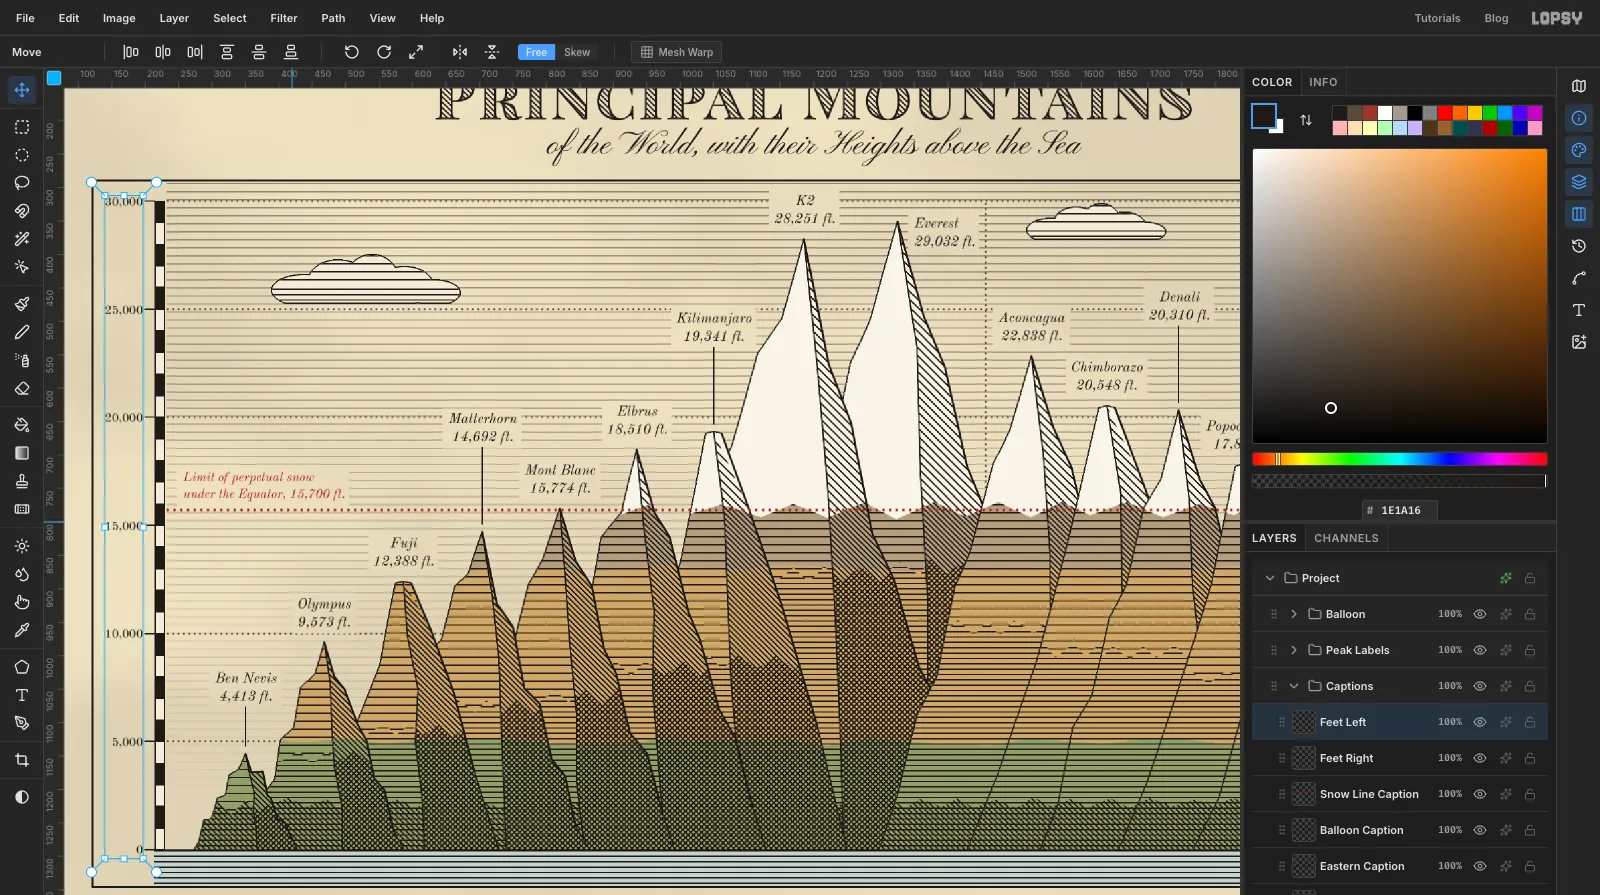This screenshot has height=895, width=1600.
Task: Collapse the Project group
Action: point(1270,578)
